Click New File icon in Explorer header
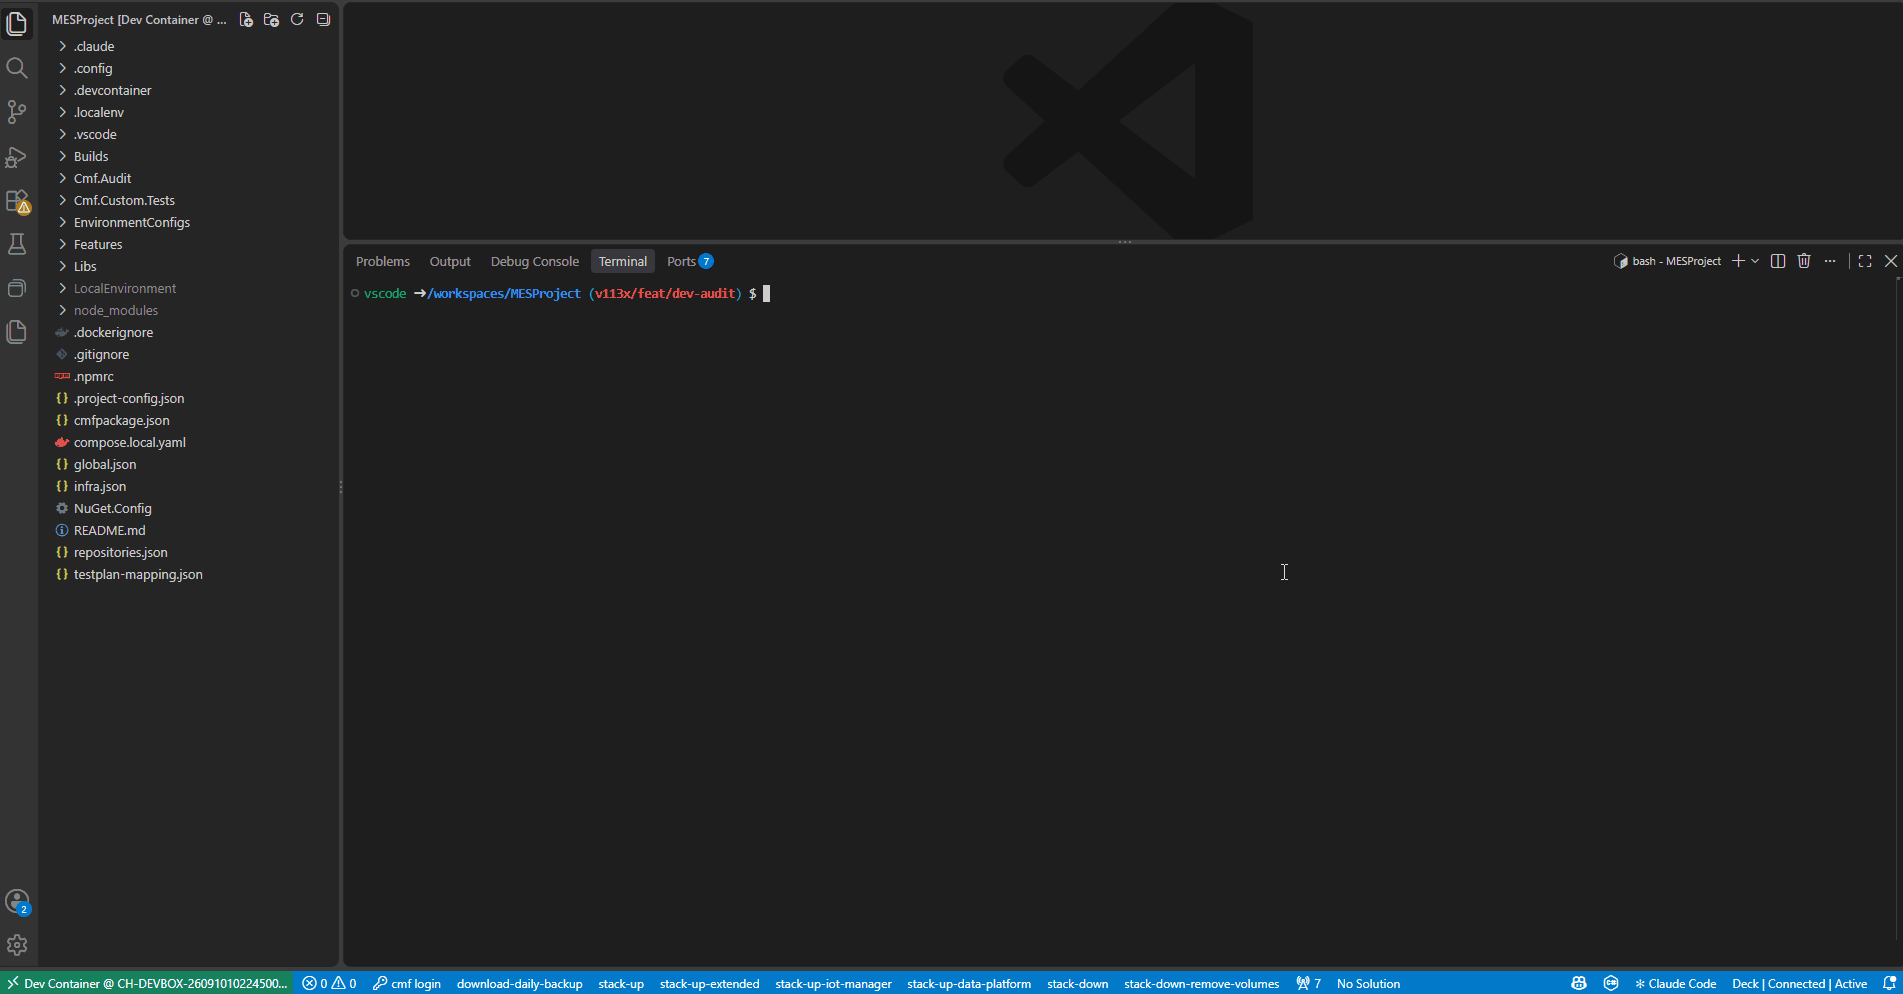 coord(246,19)
